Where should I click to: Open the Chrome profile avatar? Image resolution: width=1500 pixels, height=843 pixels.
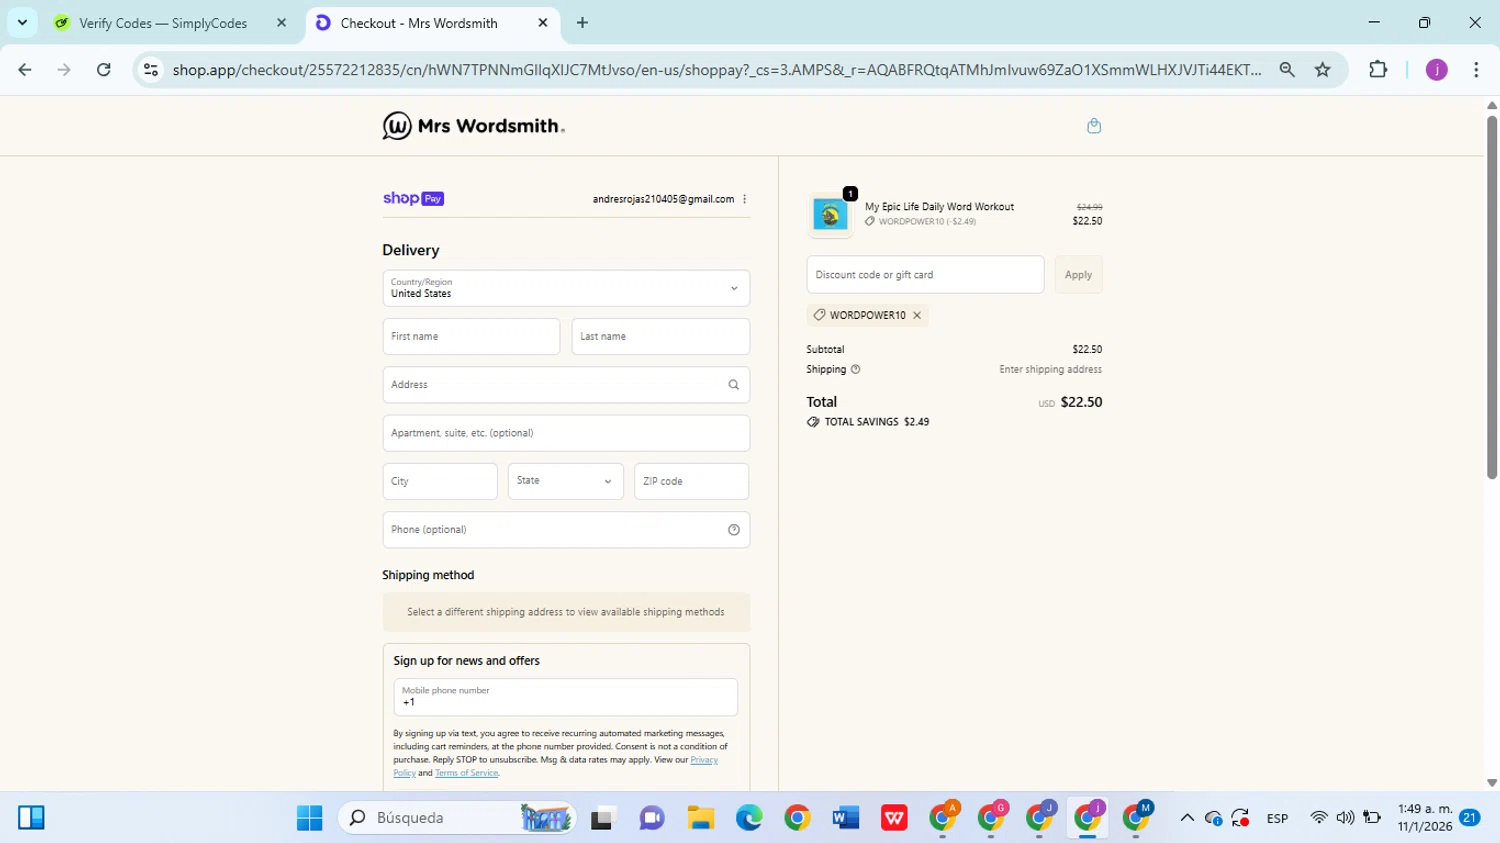point(1436,70)
